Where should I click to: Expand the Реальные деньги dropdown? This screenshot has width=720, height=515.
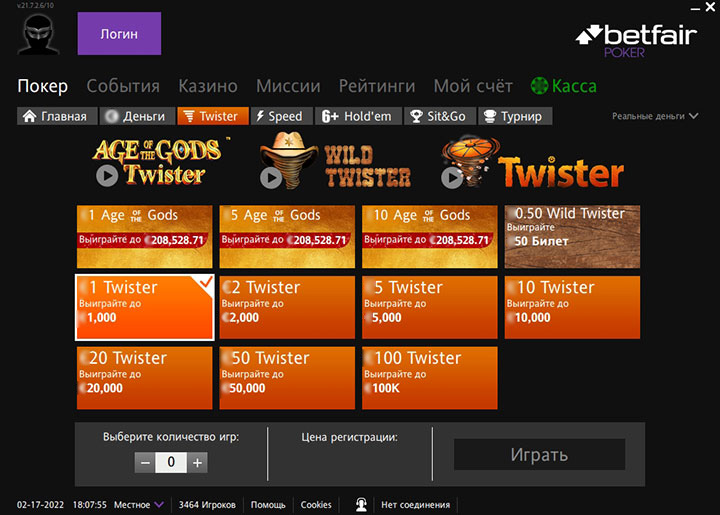655,116
